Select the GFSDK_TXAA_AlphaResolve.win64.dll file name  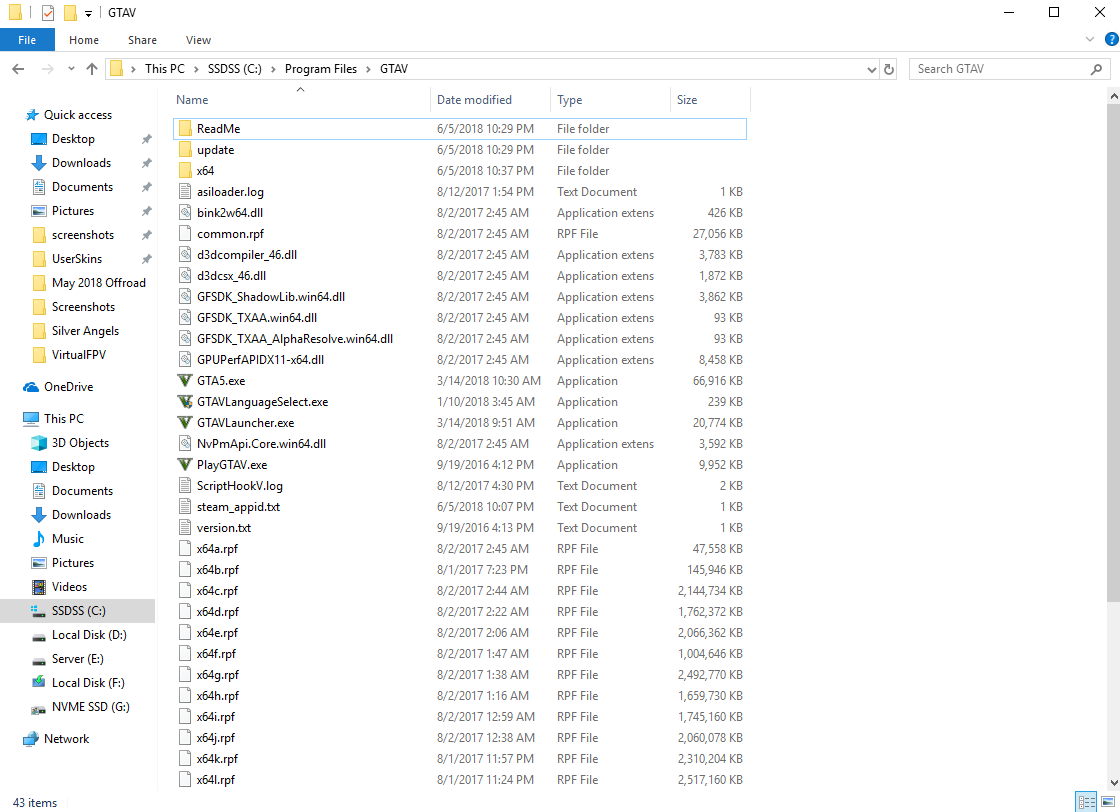[x=294, y=339]
